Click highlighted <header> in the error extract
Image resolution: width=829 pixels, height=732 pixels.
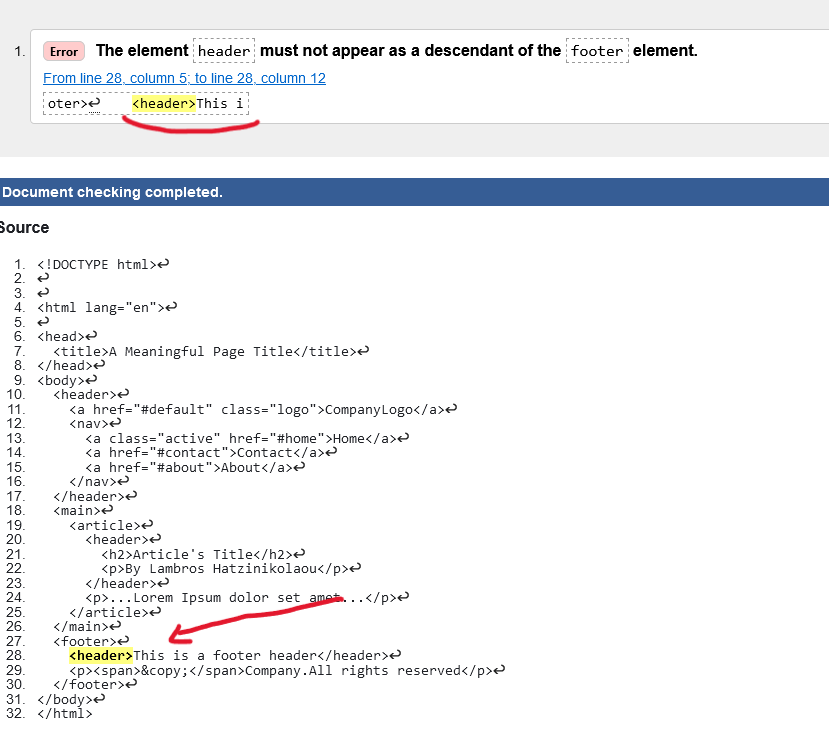point(164,103)
